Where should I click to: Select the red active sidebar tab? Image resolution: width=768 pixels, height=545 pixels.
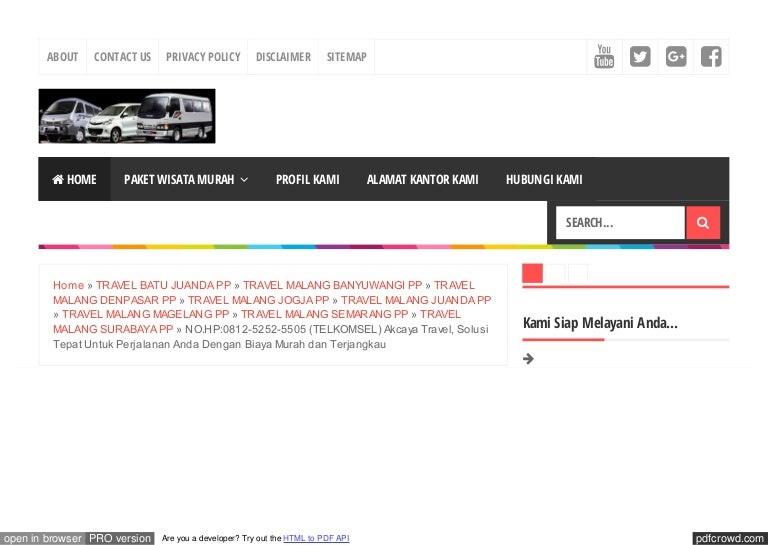pos(532,273)
